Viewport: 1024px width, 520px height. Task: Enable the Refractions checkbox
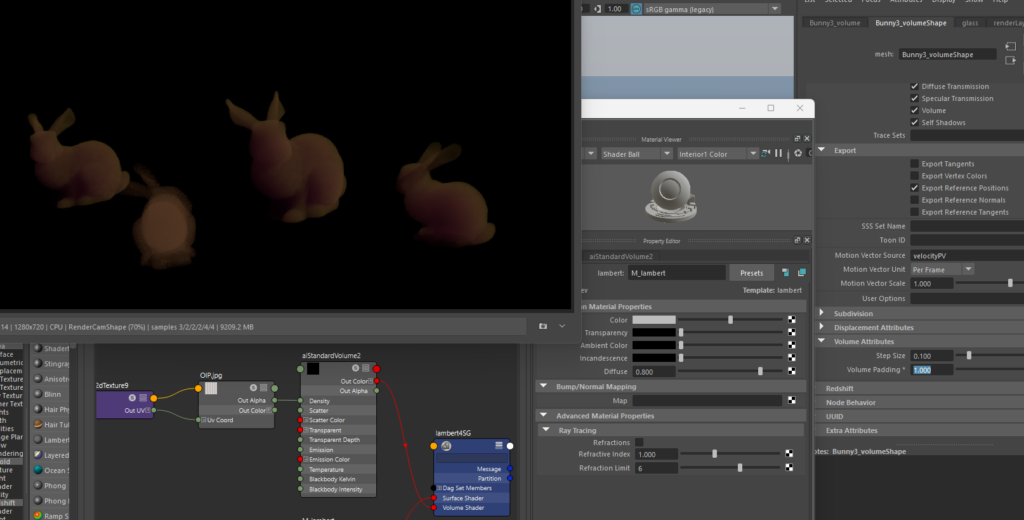click(639, 442)
